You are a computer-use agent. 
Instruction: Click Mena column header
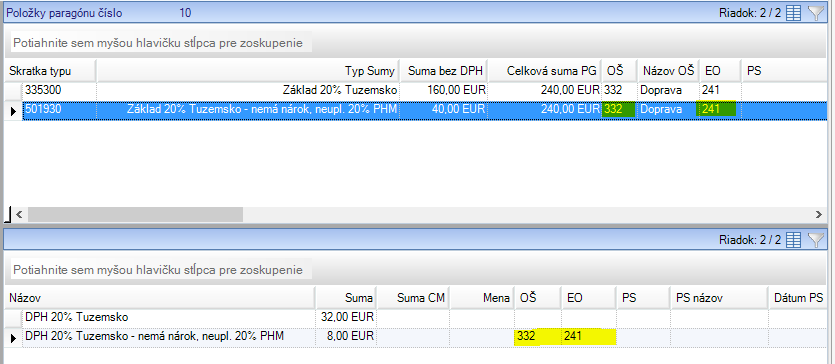(482, 298)
